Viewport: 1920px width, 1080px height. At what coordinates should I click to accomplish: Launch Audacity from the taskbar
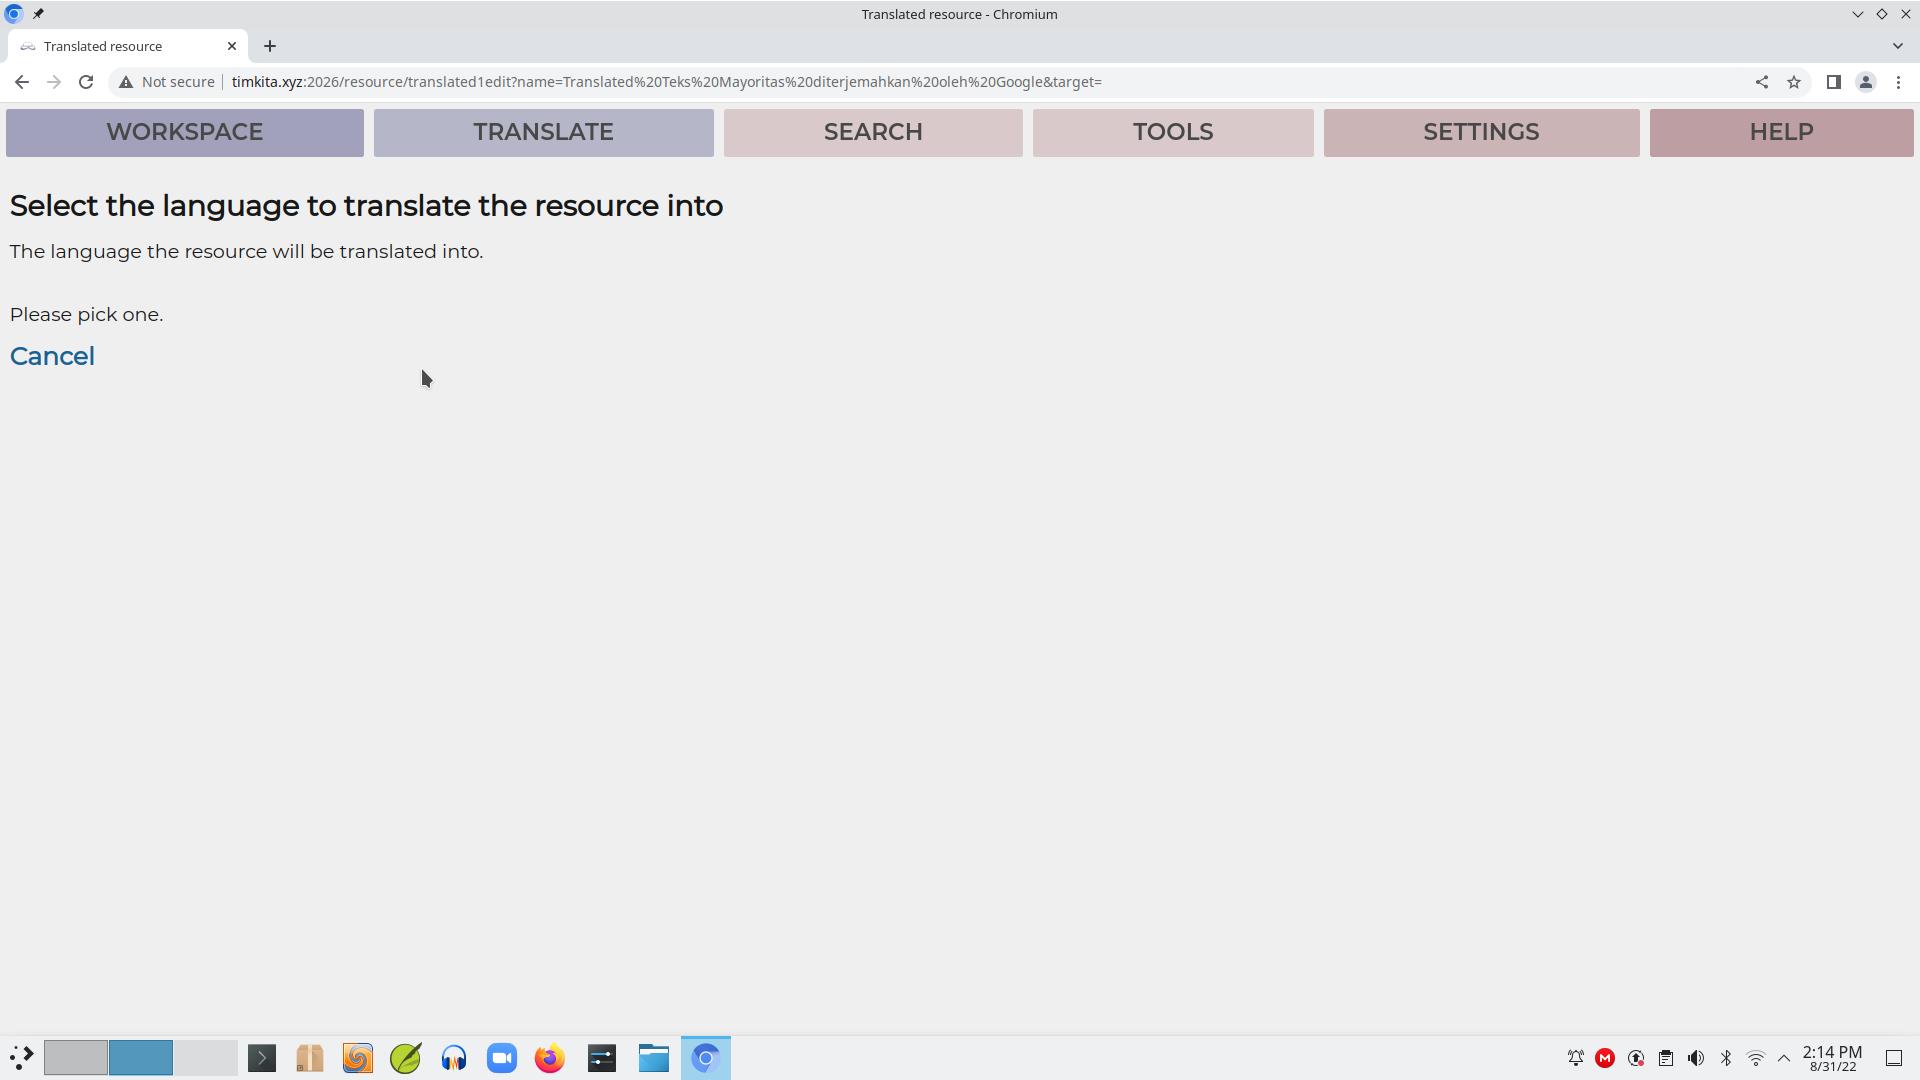(453, 1057)
